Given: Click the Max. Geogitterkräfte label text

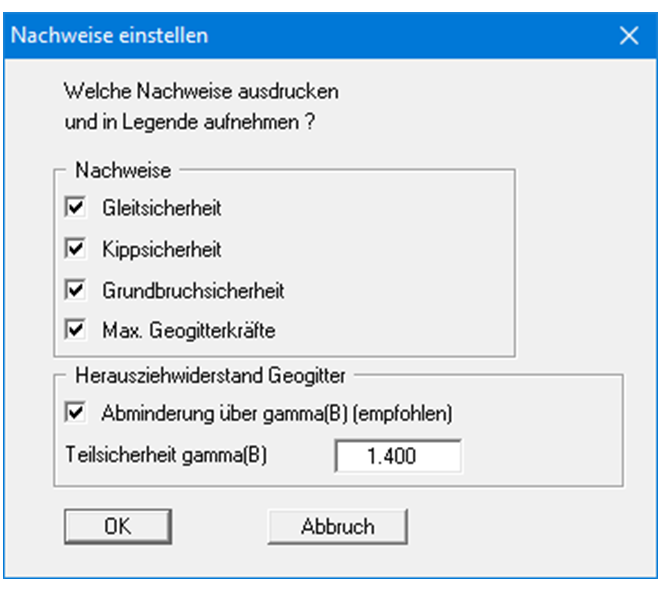Looking at the screenshot, I should pyautogui.click(x=185, y=328).
